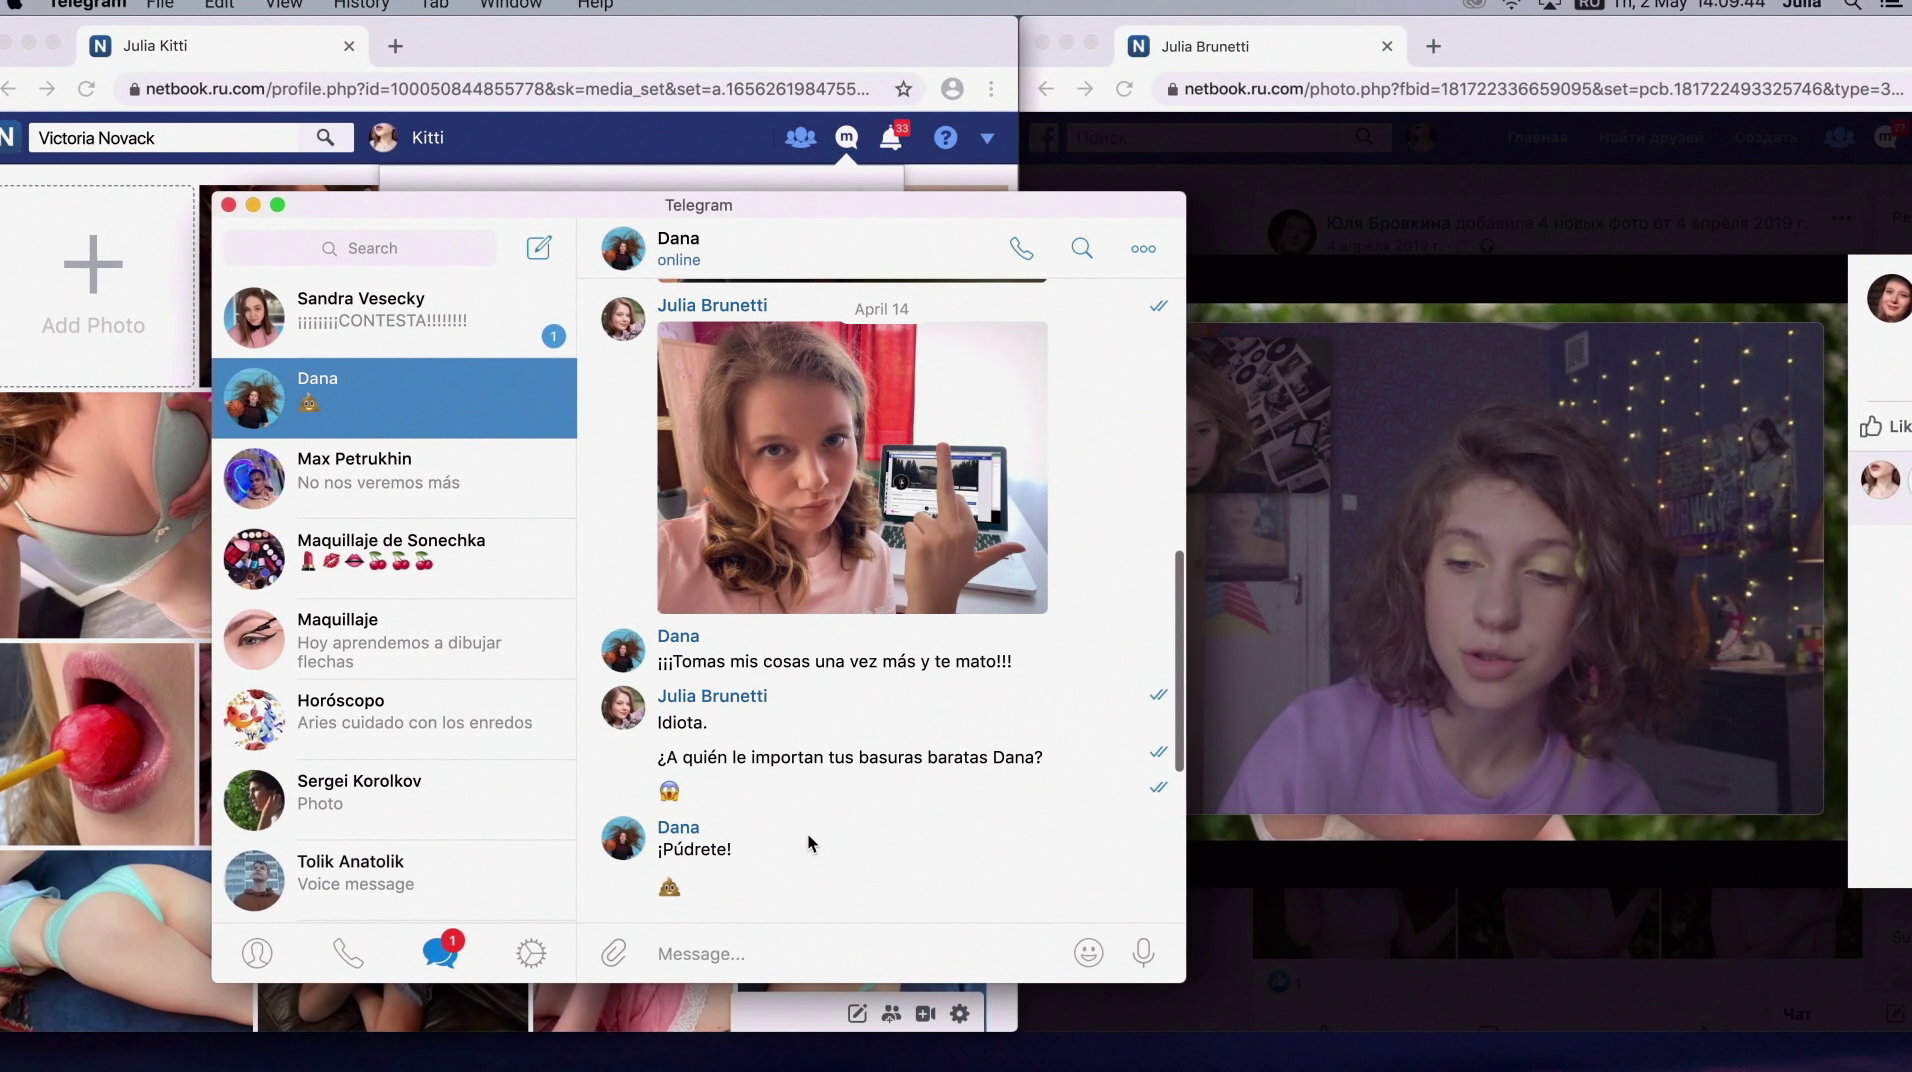The image size is (1912, 1072).
Task: Open the Telegram Chats tab
Action: 441,951
